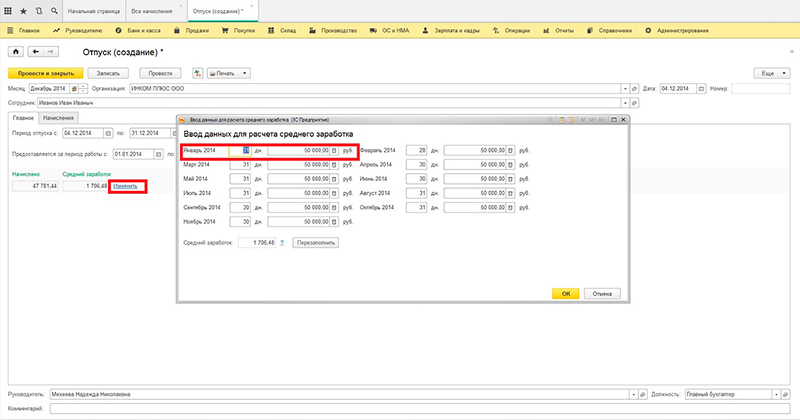Click Провести и закрыть button
The height and width of the screenshot is (420, 800).
click(46, 73)
